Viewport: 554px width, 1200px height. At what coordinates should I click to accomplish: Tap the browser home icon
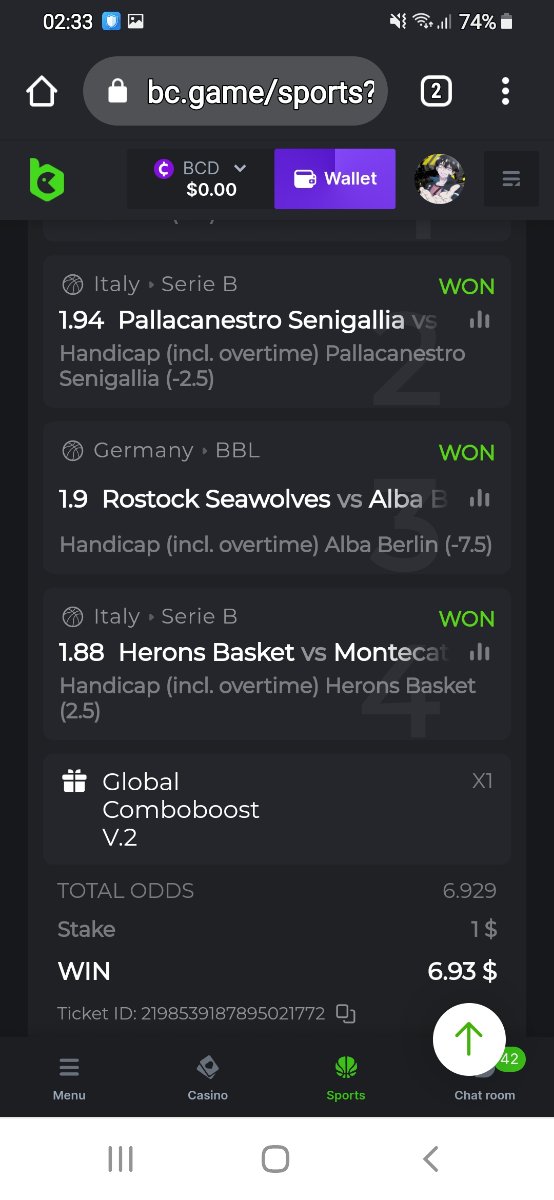coord(42,92)
